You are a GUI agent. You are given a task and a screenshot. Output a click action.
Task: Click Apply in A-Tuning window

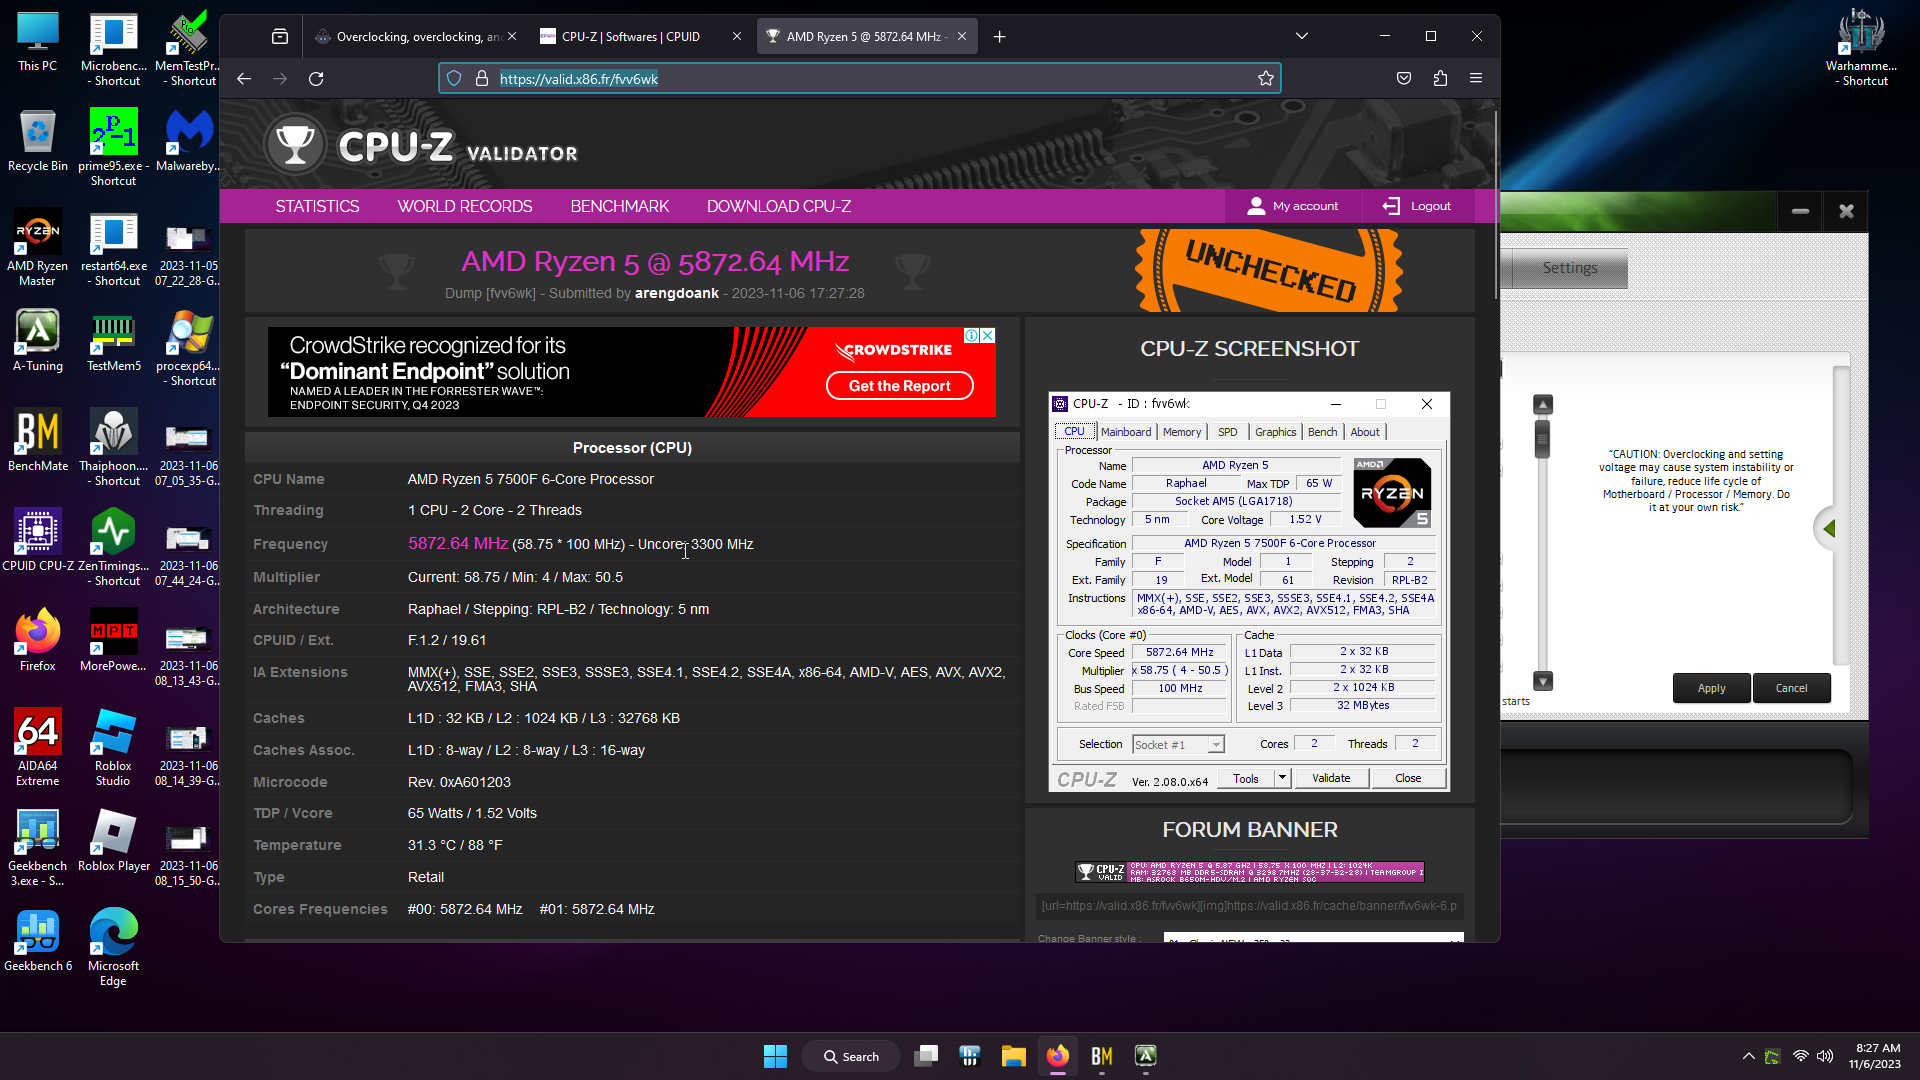pos(1711,688)
